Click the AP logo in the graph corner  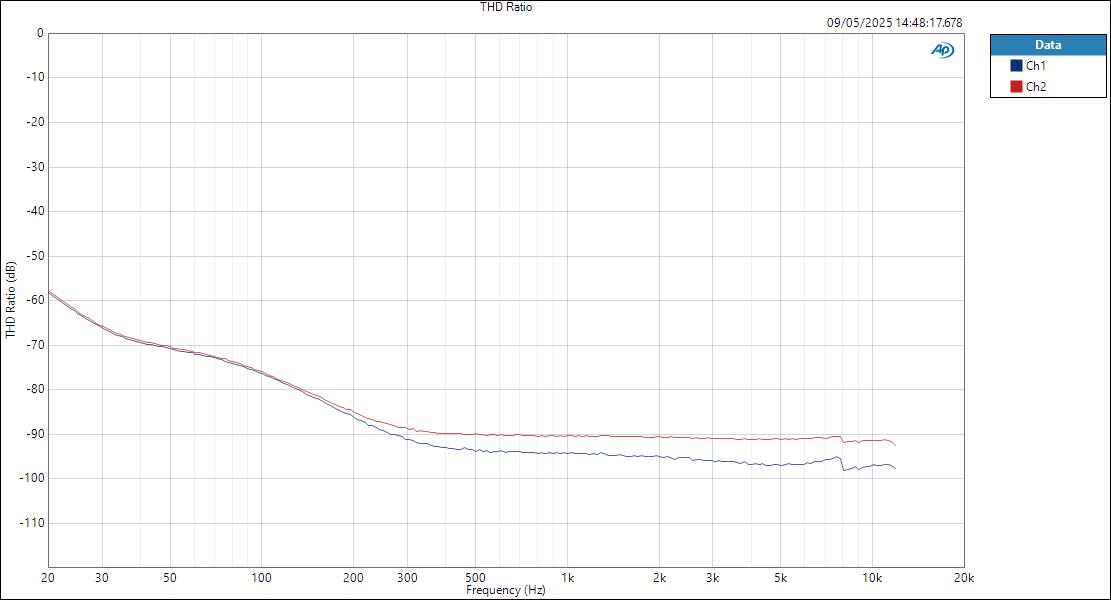pyautogui.click(x=941, y=47)
